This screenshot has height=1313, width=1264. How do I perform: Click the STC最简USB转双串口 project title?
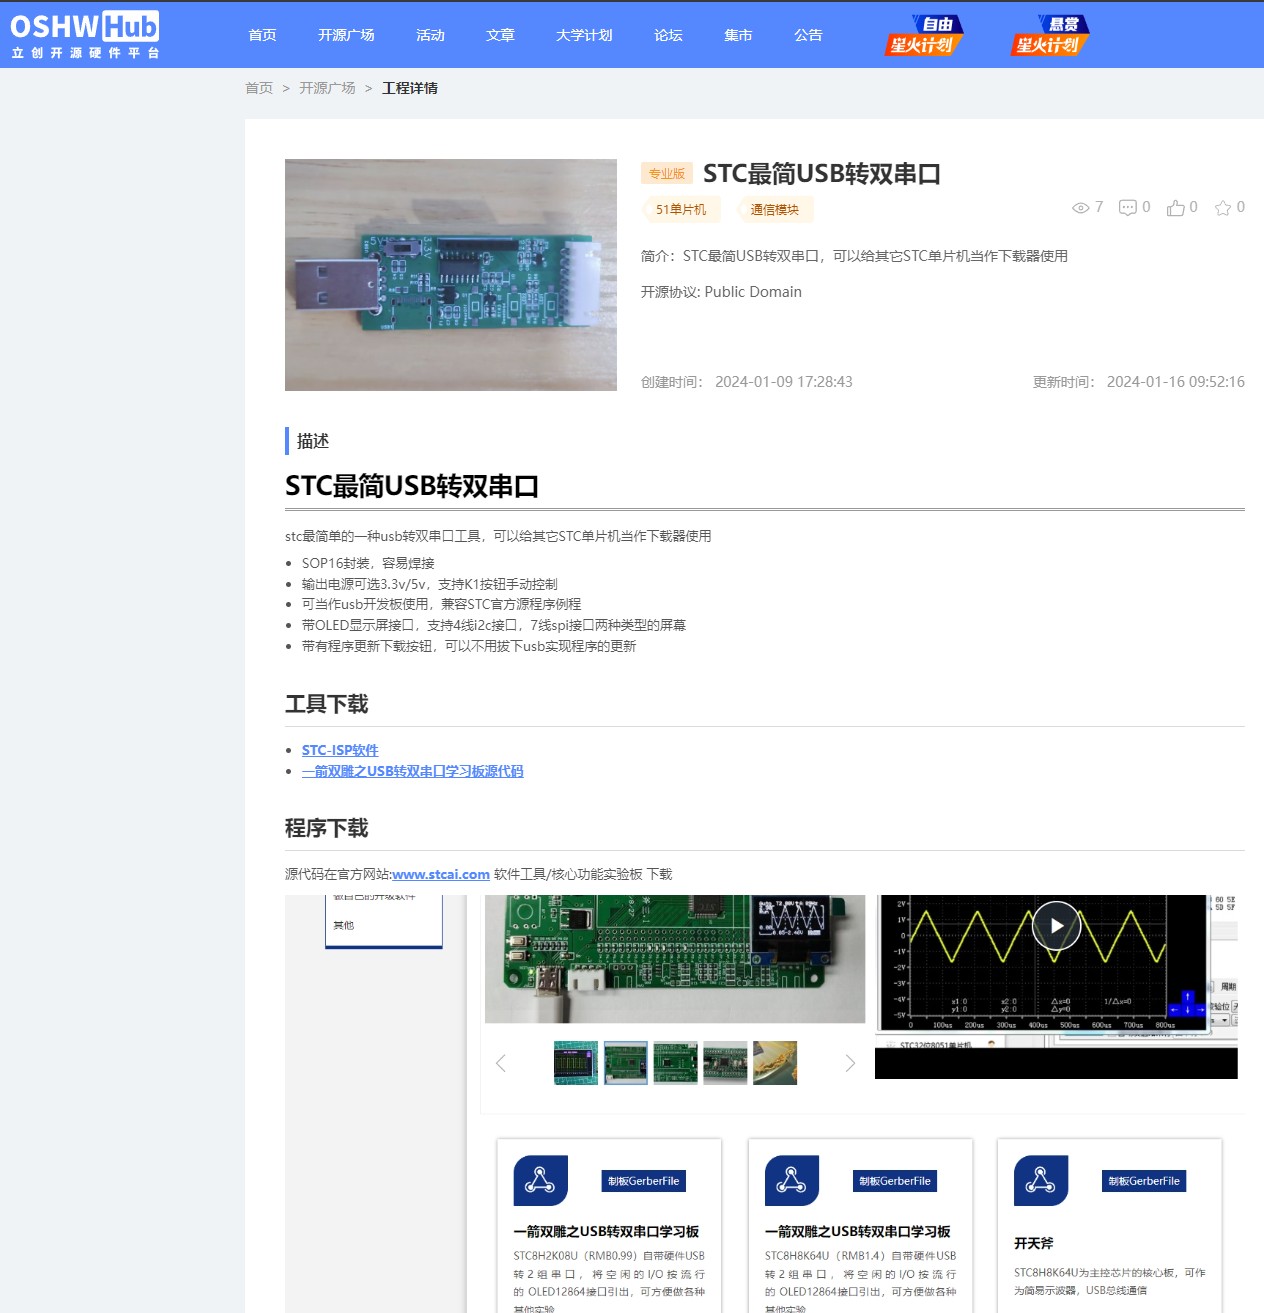coord(822,174)
